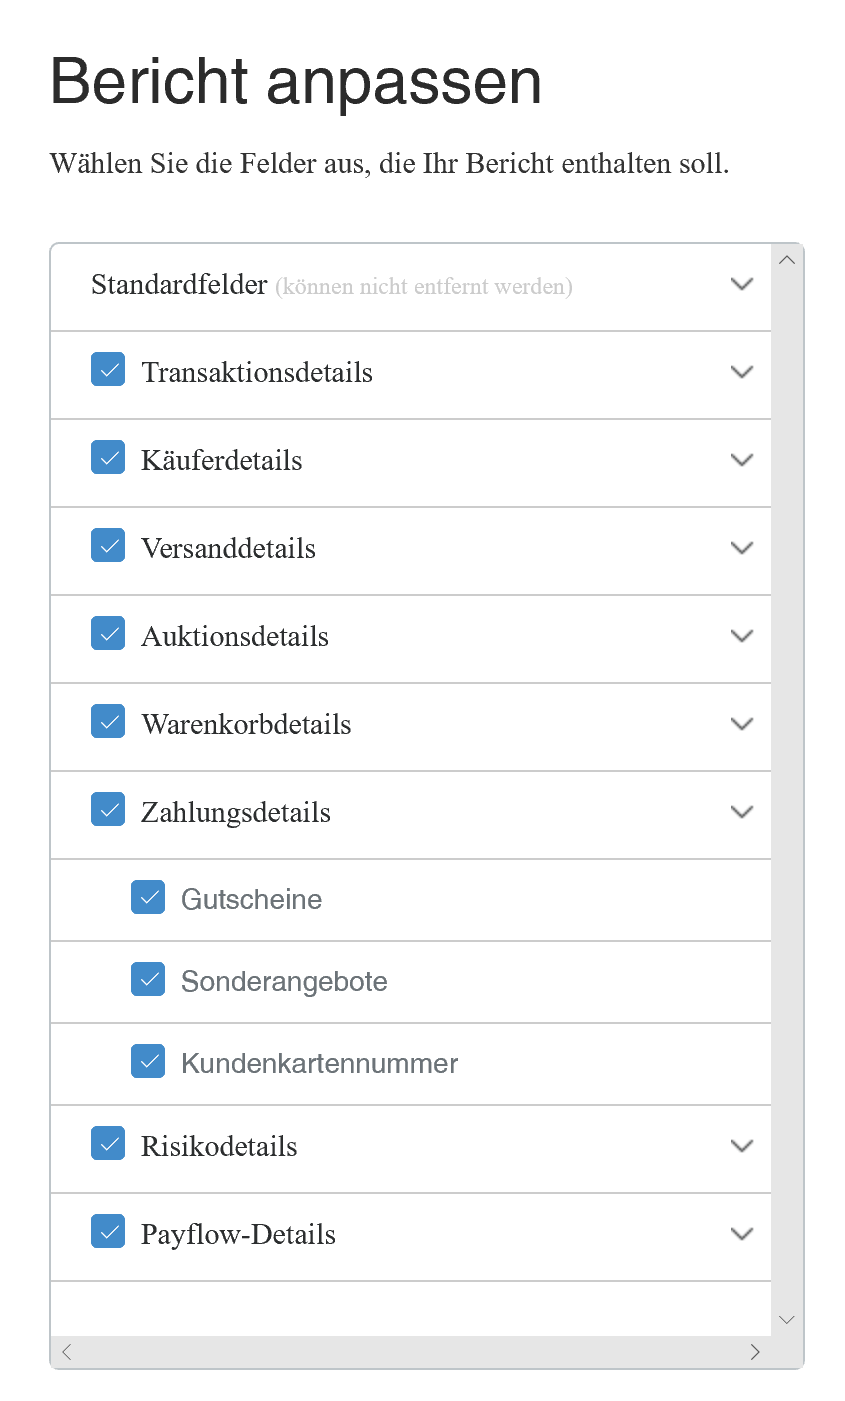Click the scroll down arrow
845x1401 pixels.
[787, 1320]
